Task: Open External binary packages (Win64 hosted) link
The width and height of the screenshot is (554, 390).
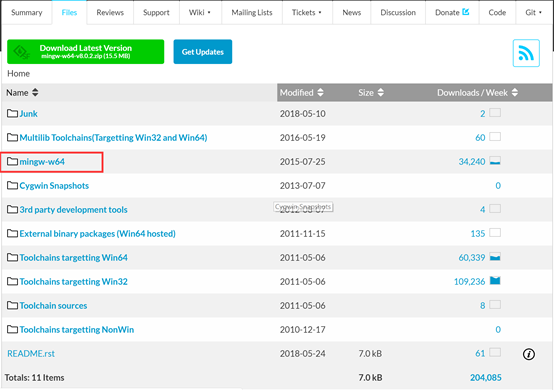Action: click(98, 234)
